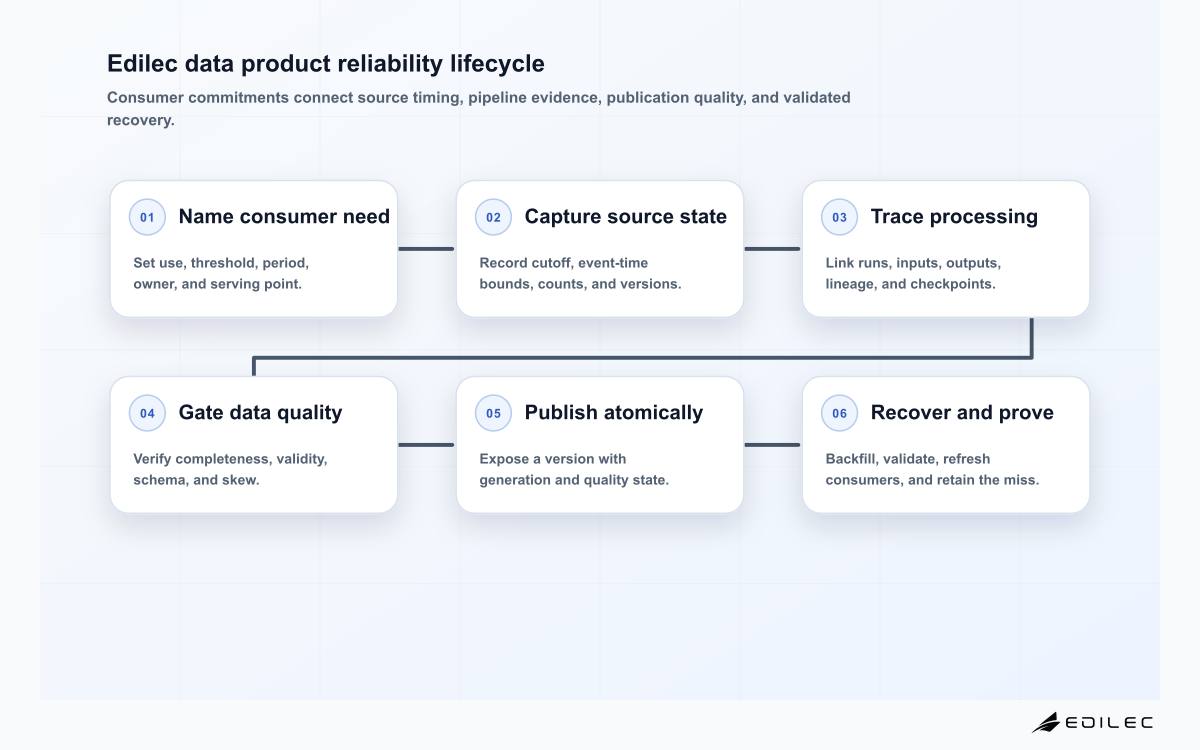The width and height of the screenshot is (1200, 750).
Task: Click text 'Expose a version with generation and quality state.'
Action: tap(574, 469)
